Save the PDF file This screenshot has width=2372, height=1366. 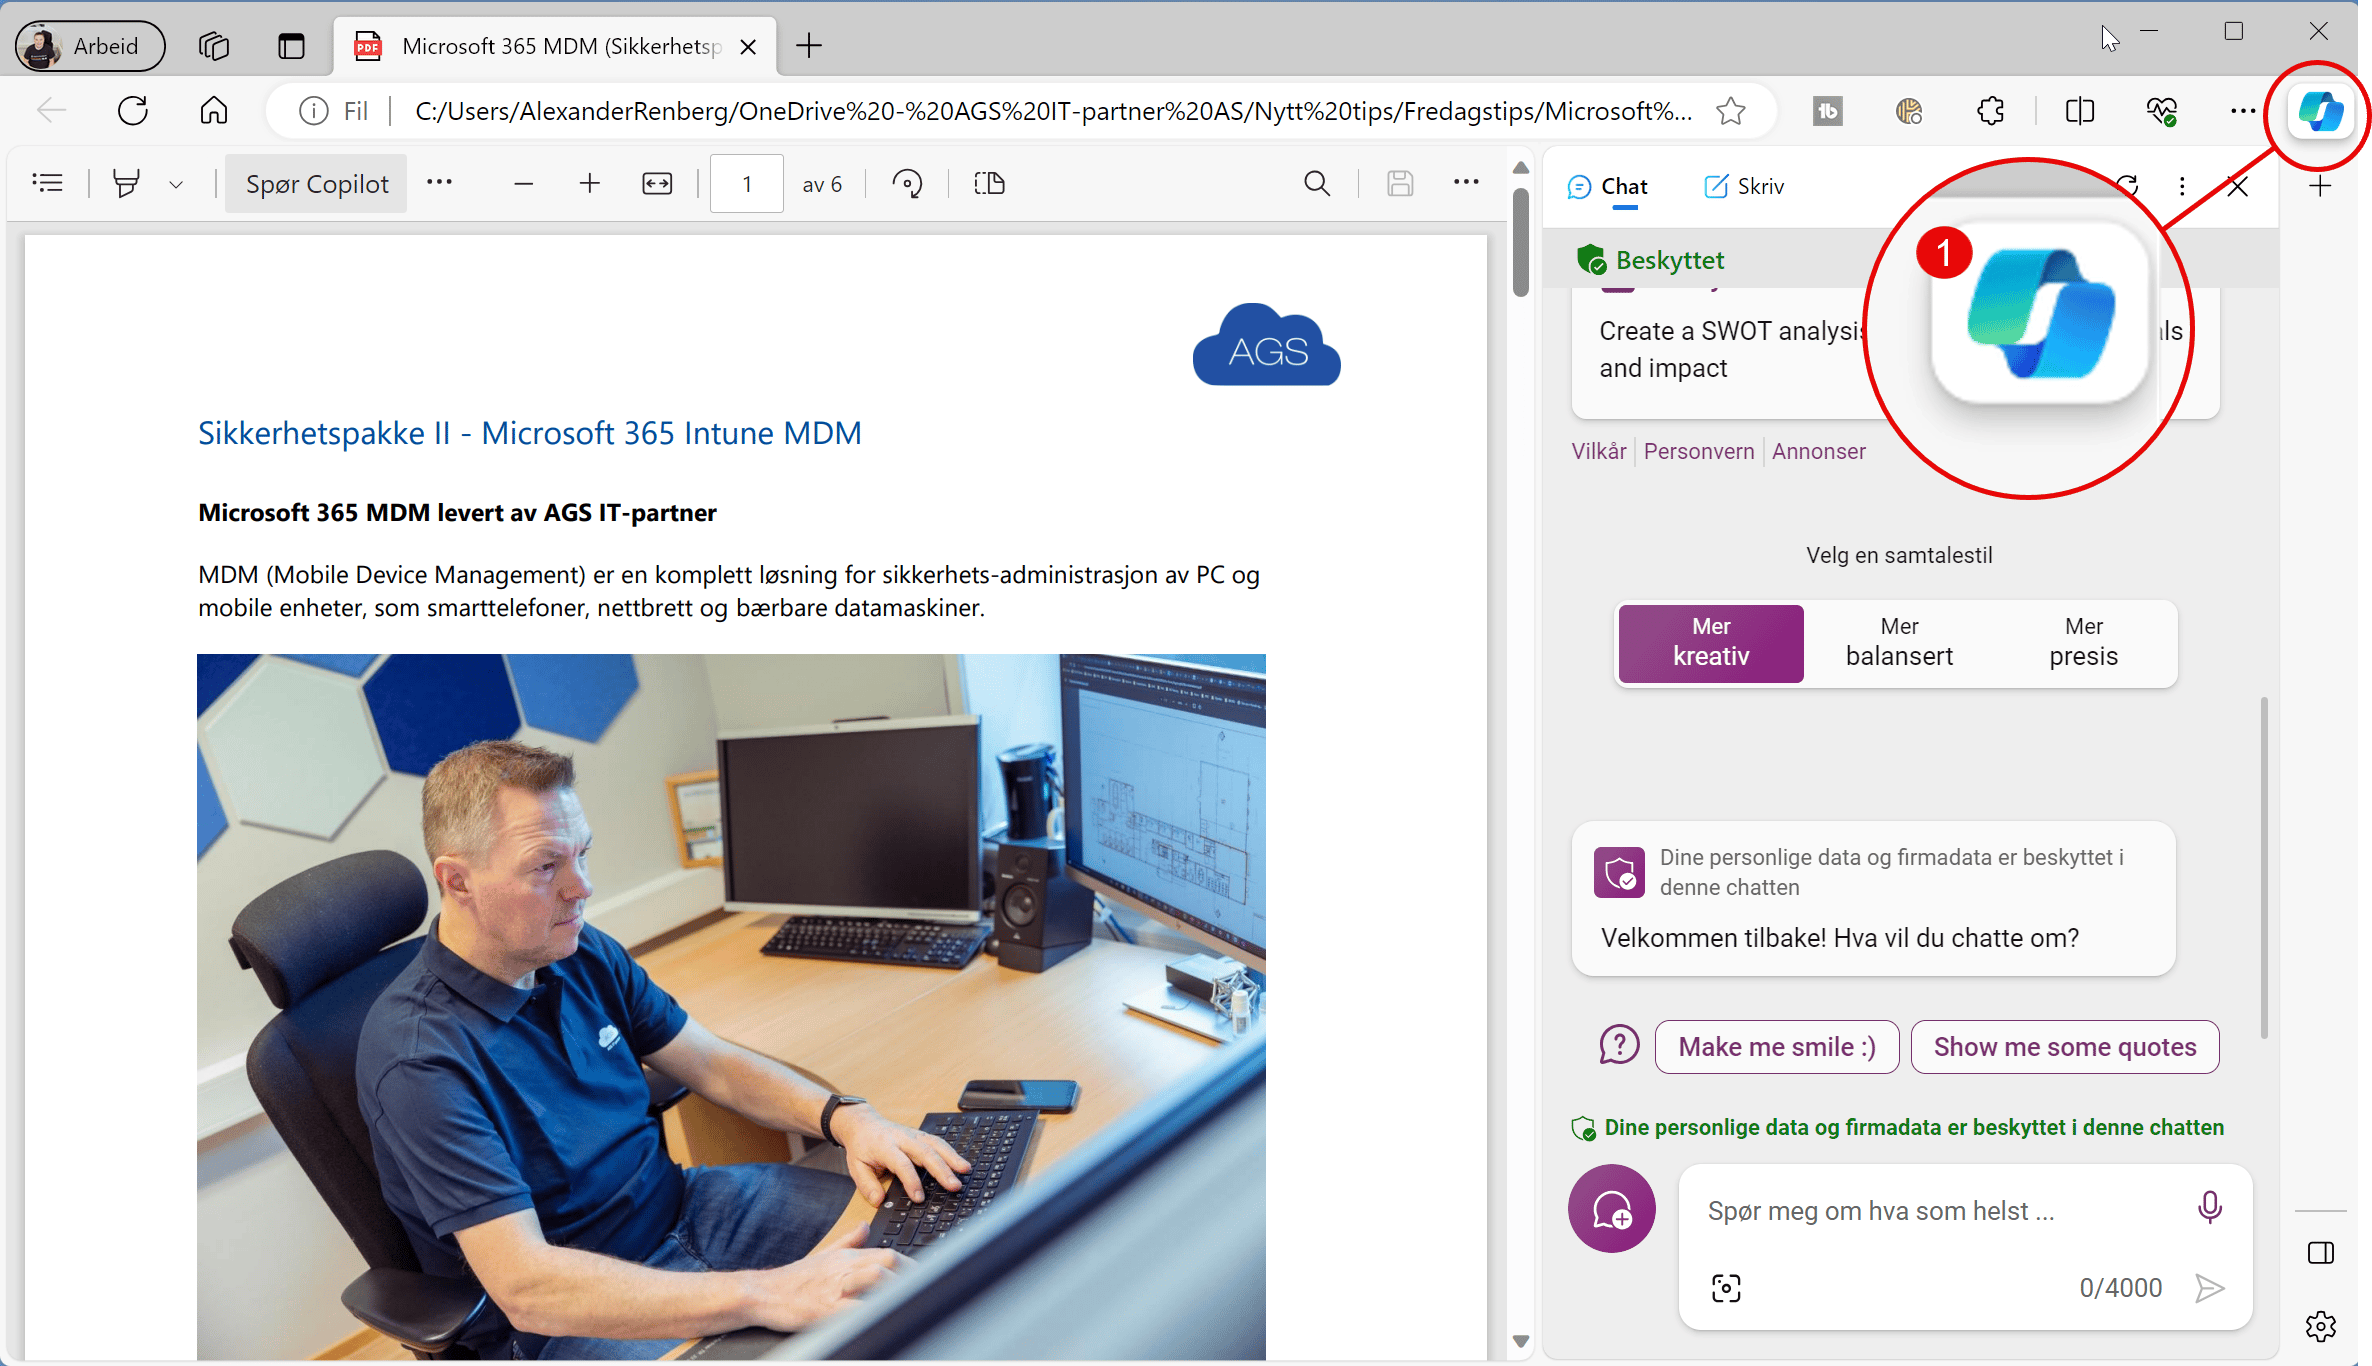(1400, 183)
